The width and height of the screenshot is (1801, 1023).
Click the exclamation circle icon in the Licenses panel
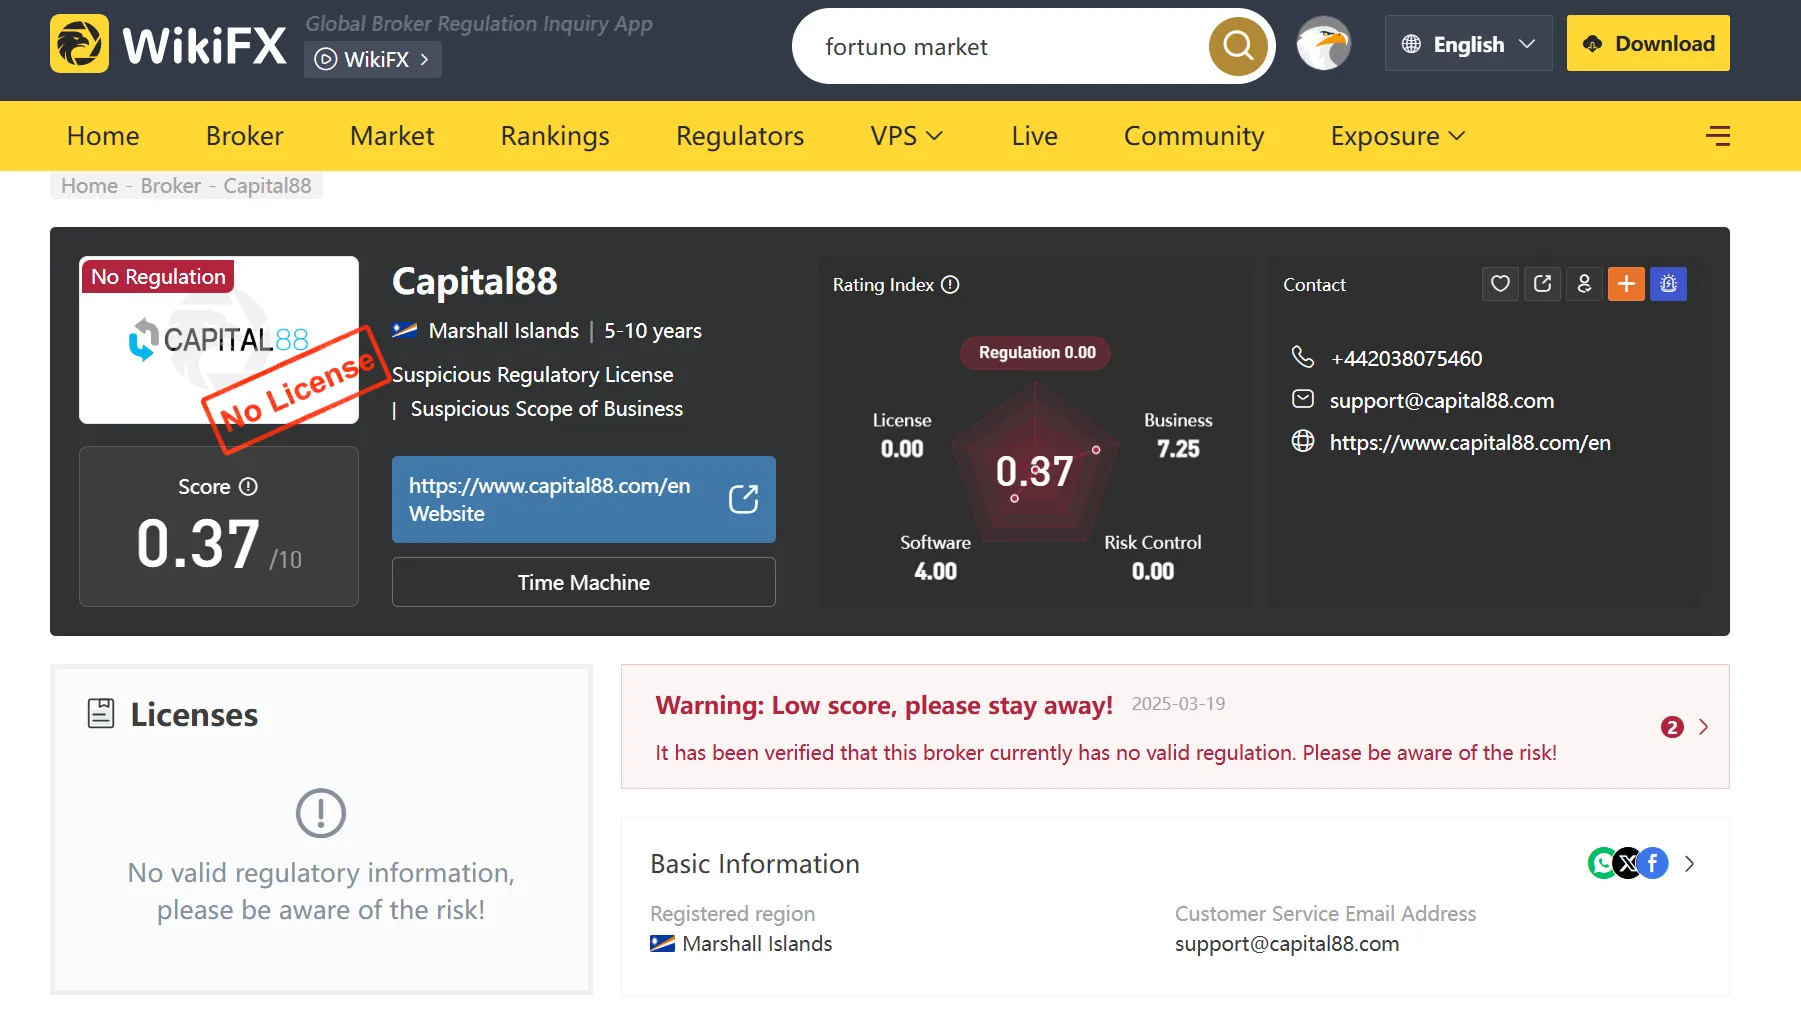tap(321, 813)
